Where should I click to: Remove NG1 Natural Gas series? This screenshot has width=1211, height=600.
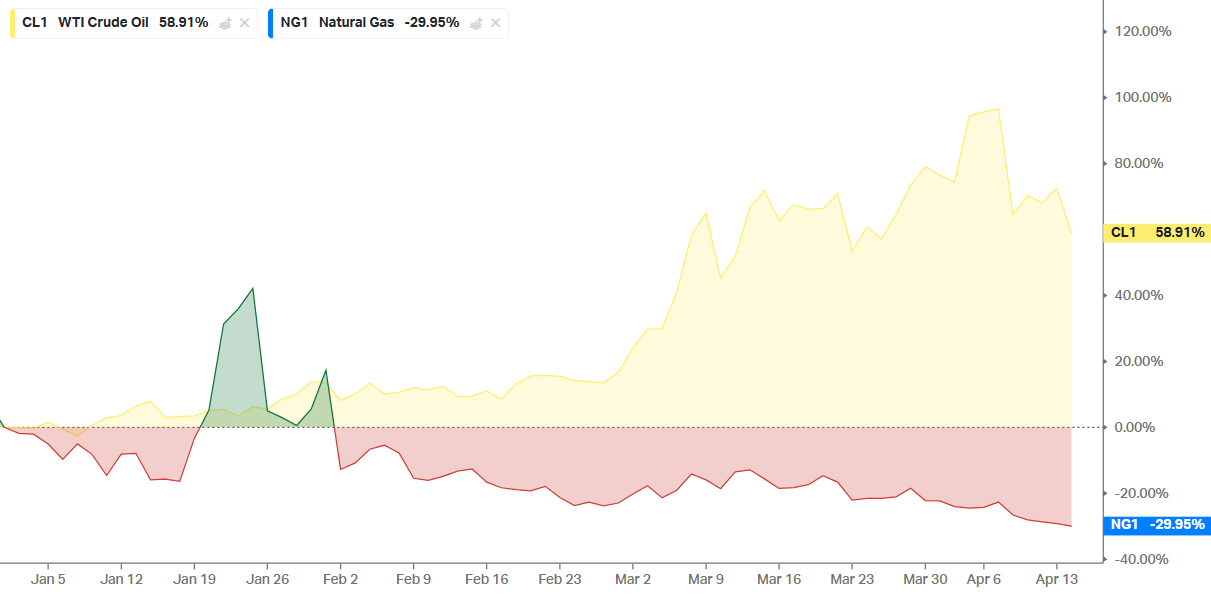496,23
